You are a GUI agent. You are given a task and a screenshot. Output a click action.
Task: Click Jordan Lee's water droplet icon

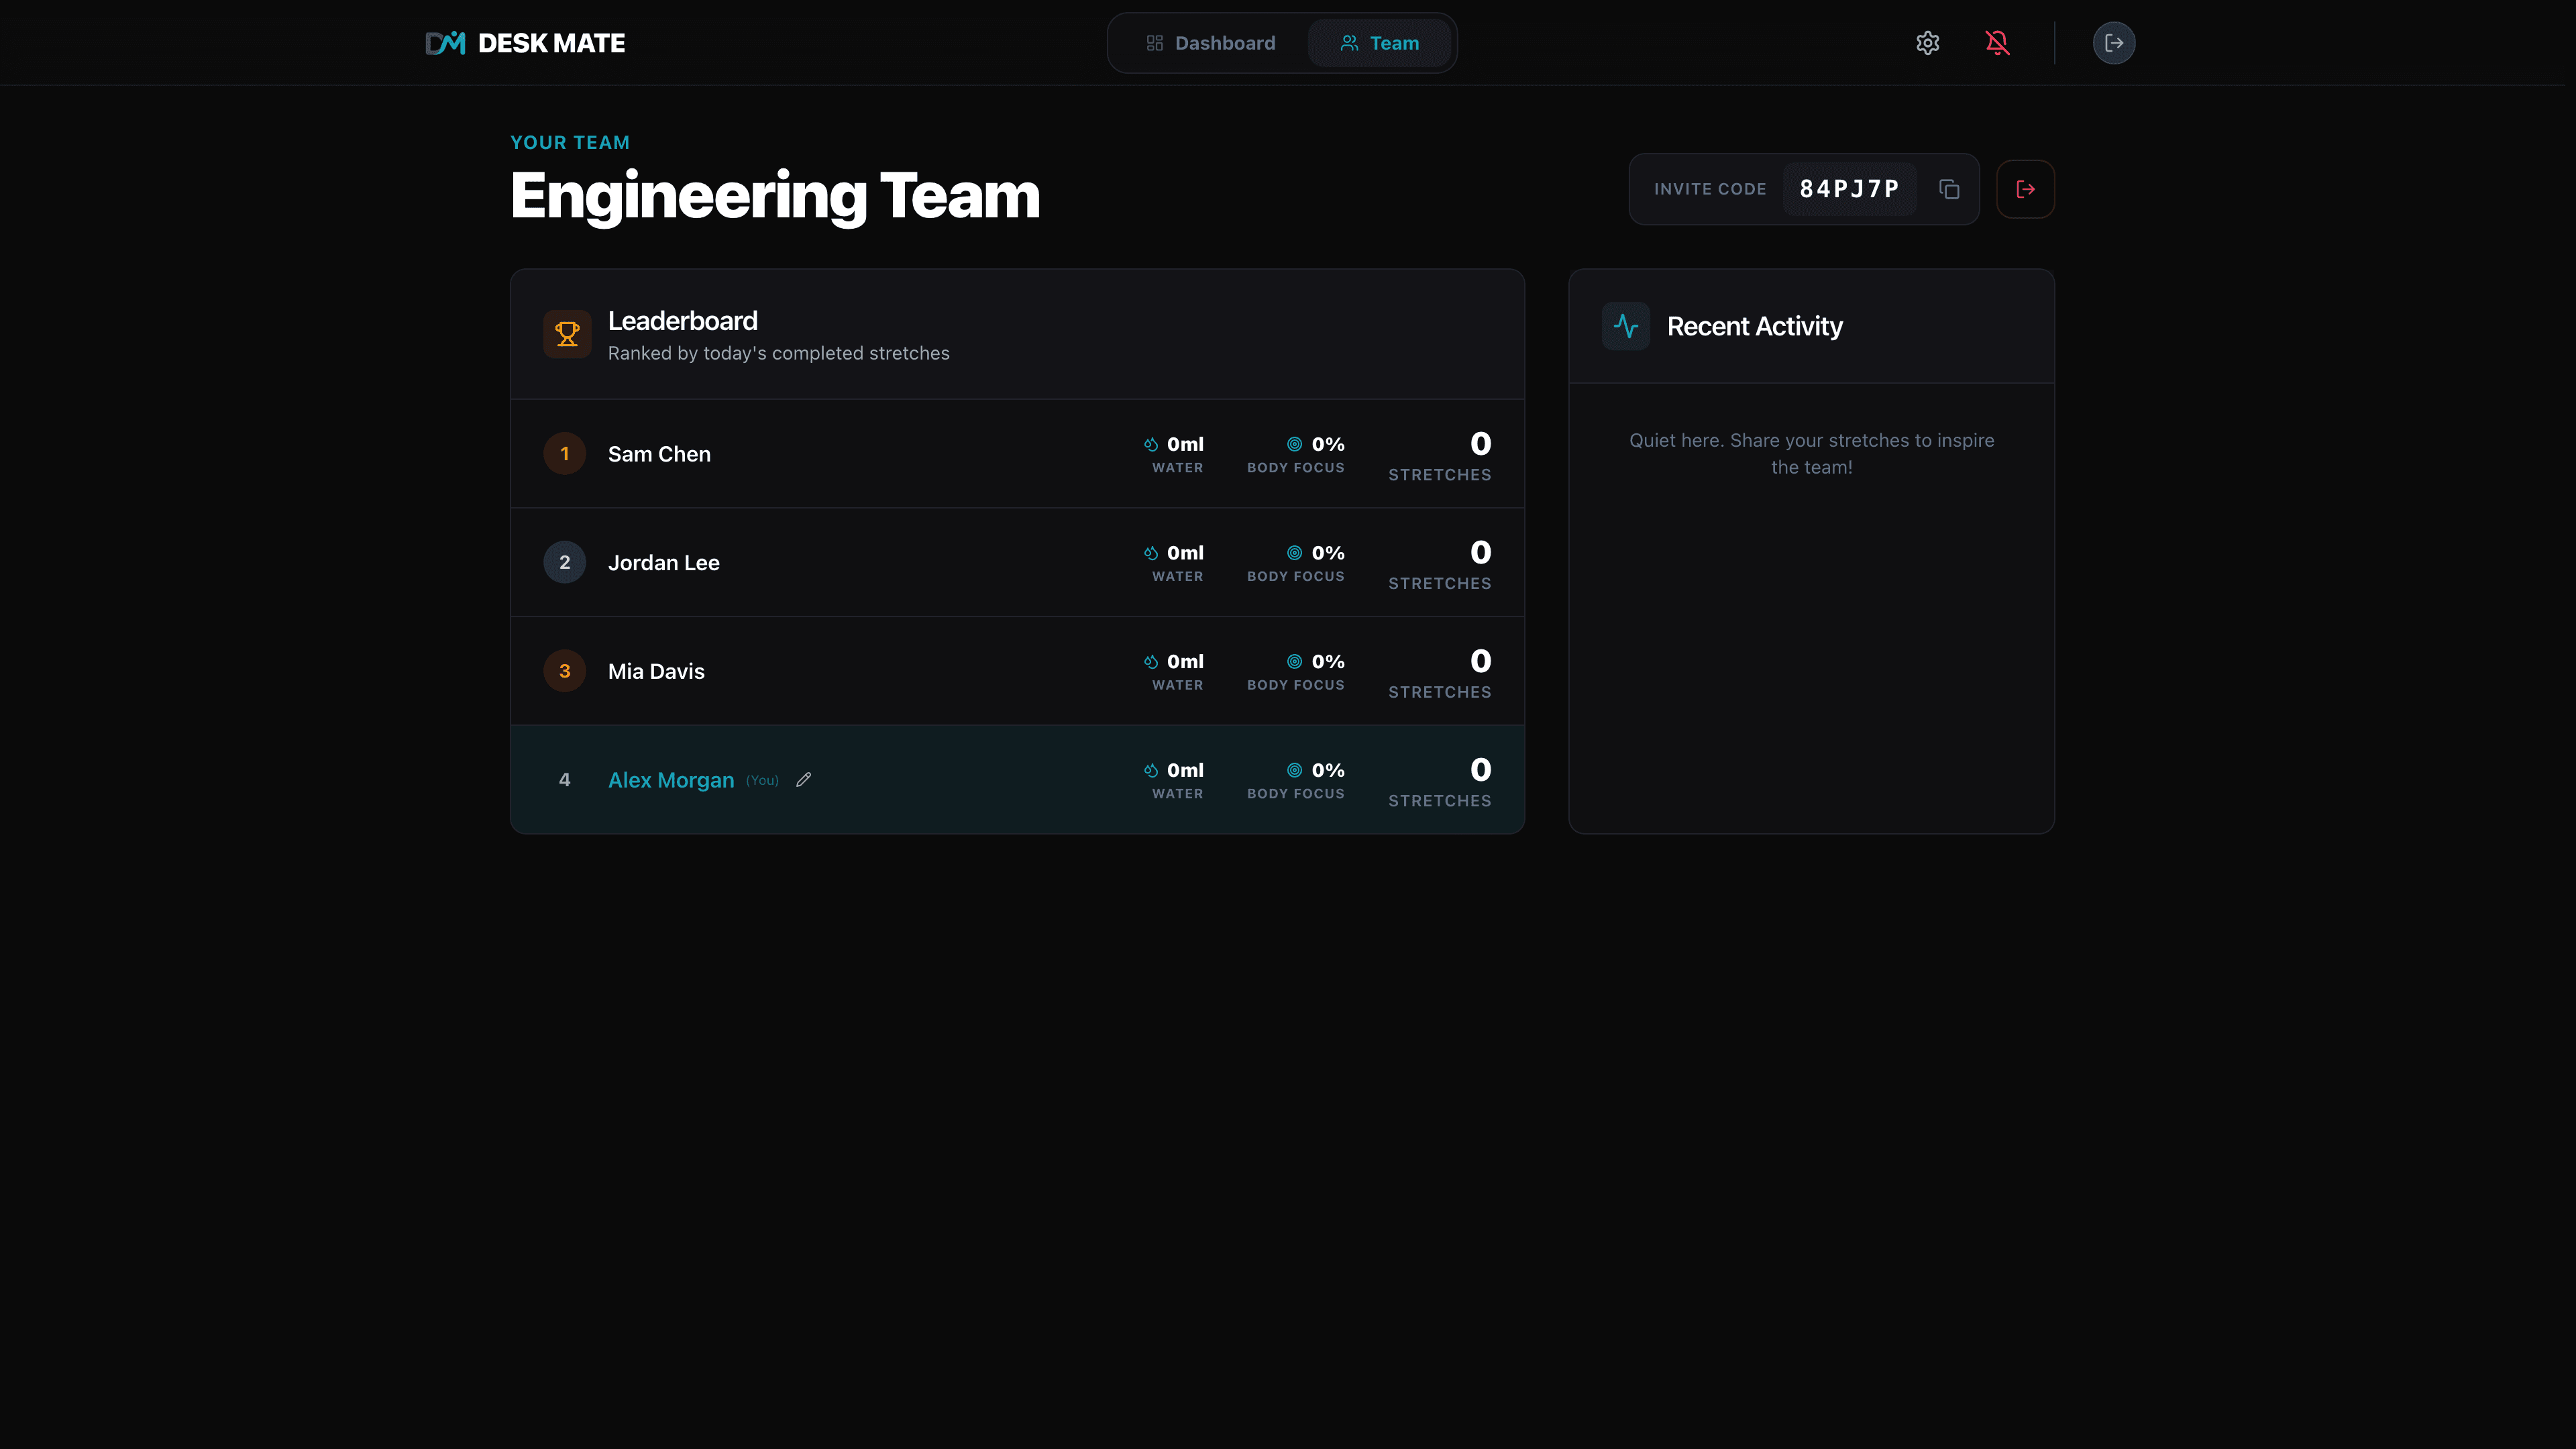1151,553
